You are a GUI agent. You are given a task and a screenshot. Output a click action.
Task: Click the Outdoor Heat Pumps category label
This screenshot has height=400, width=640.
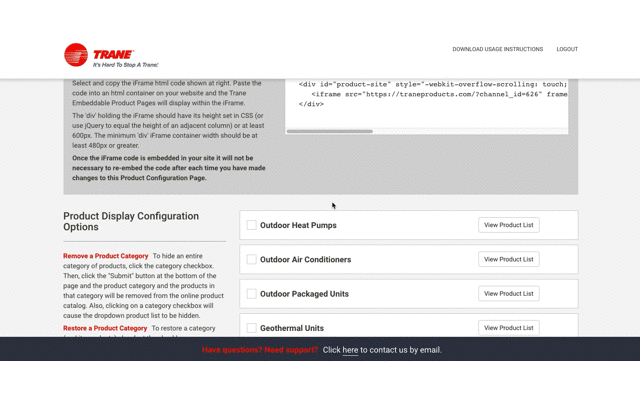(x=298, y=225)
